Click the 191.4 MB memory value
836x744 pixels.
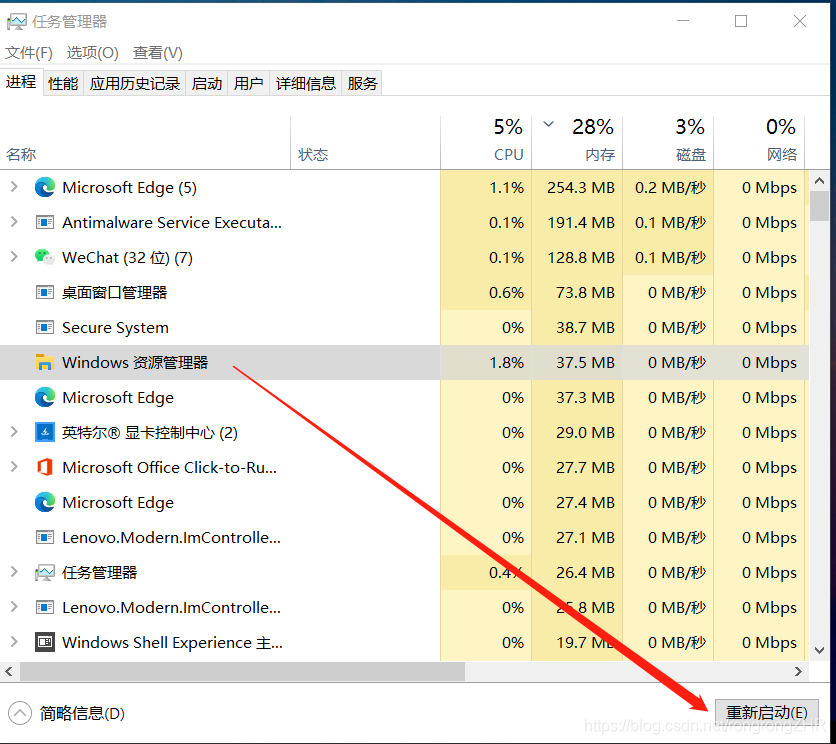click(x=581, y=222)
